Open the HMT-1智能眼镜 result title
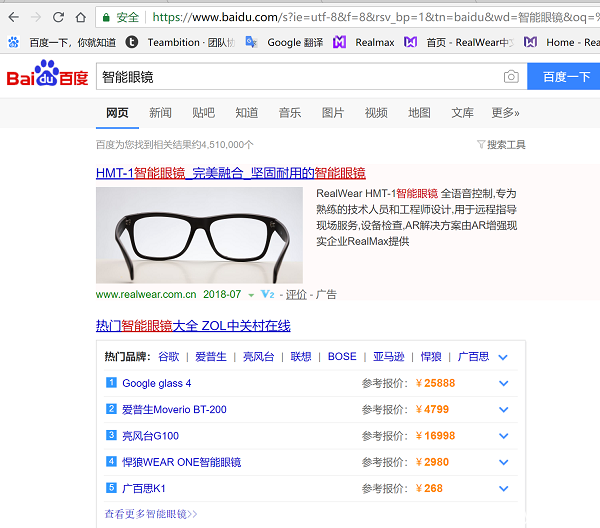 pyautogui.click(x=231, y=173)
